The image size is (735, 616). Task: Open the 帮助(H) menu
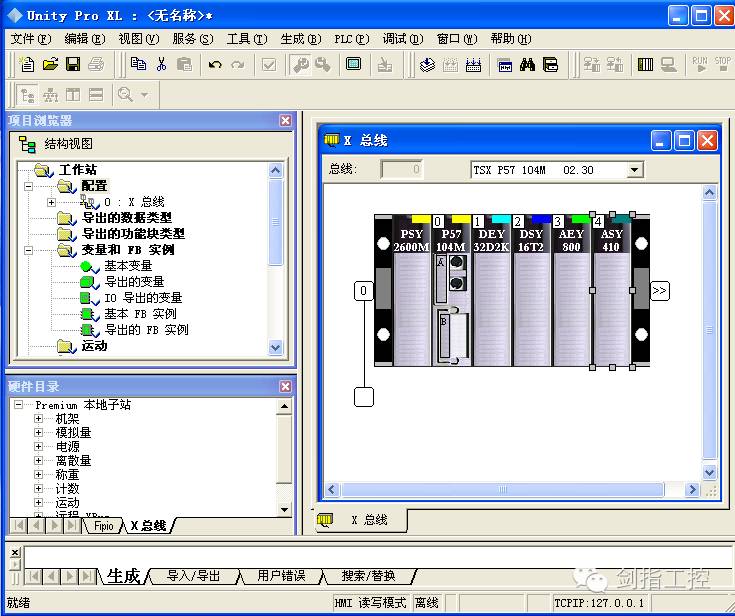pyautogui.click(x=511, y=39)
